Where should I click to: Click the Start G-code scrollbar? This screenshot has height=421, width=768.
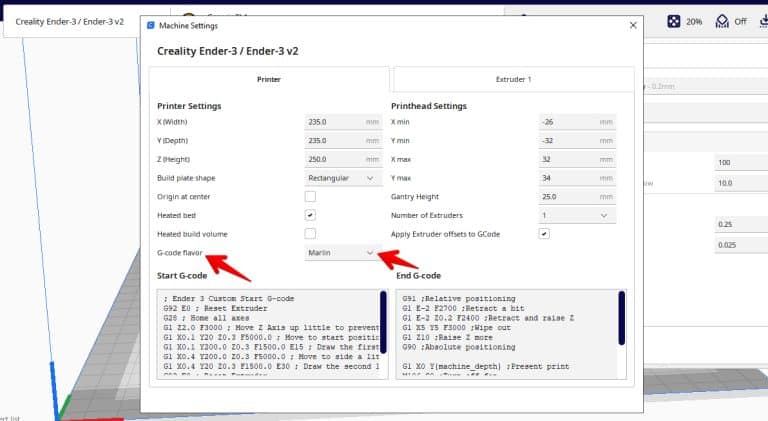click(x=384, y=322)
